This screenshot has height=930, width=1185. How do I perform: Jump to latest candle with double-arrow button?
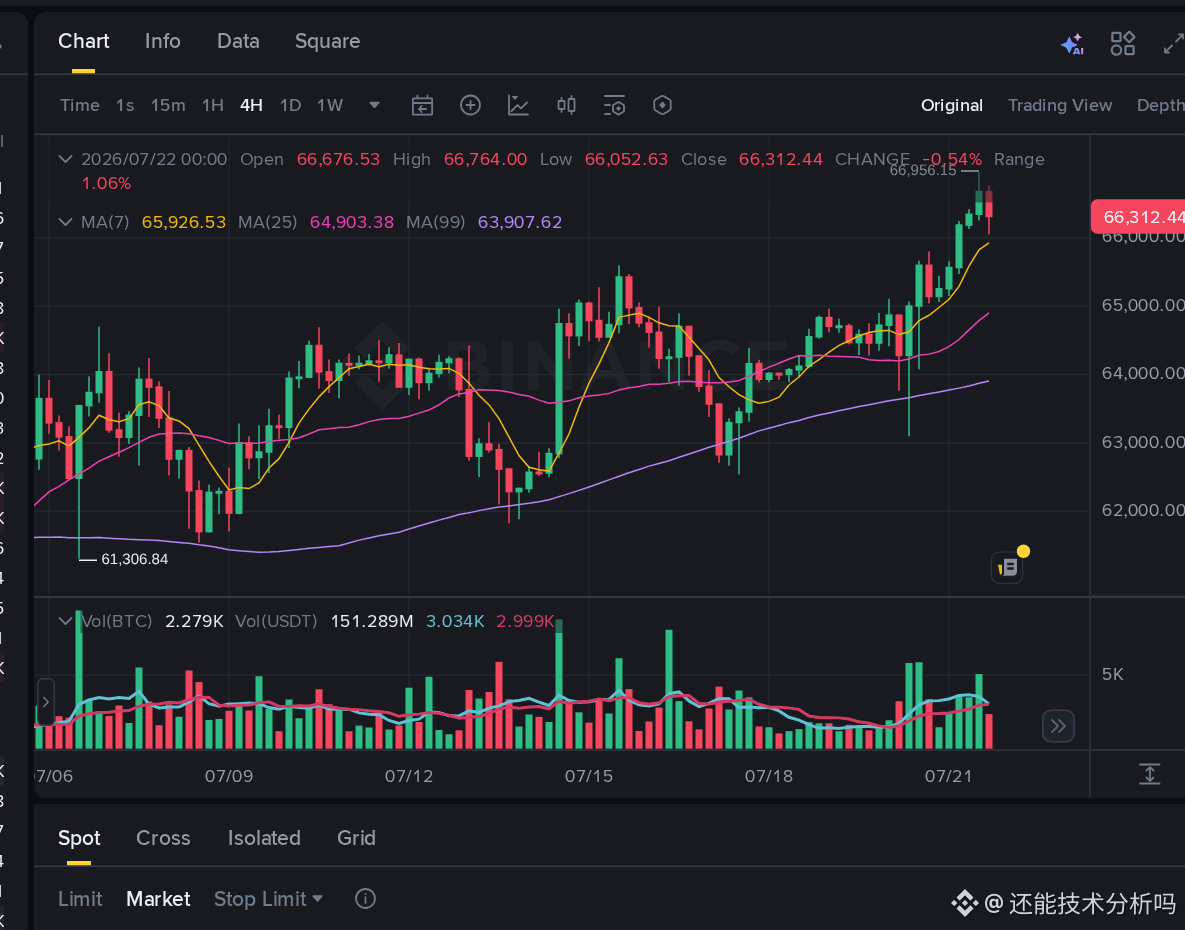click(1058, 727)
